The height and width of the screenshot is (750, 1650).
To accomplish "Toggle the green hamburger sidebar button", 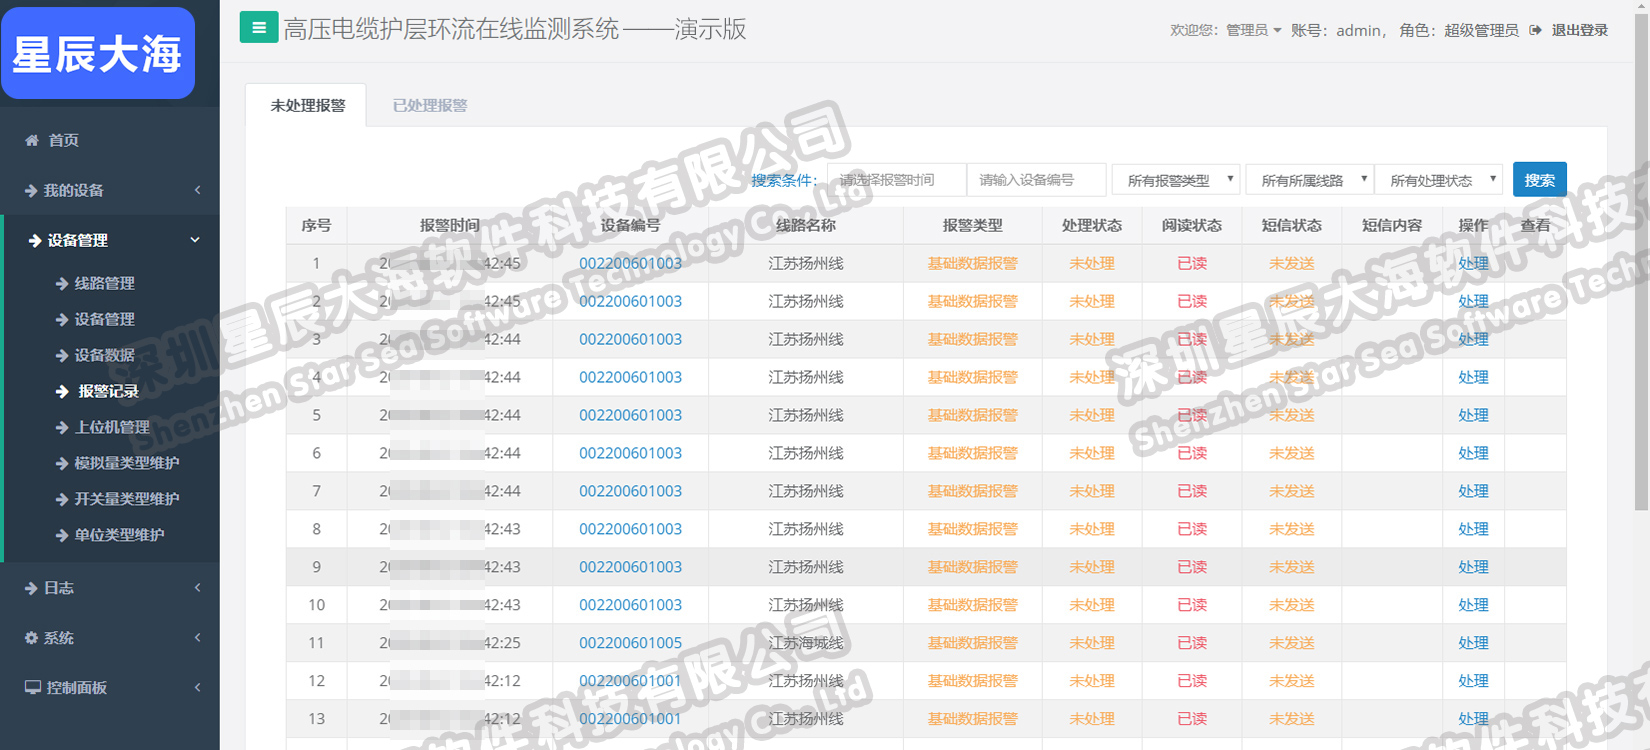I will click(x=259, y=28).
